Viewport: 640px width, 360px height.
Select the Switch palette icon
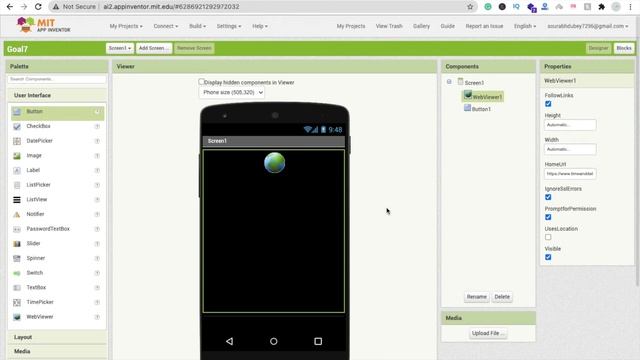(x=17, y=273)
